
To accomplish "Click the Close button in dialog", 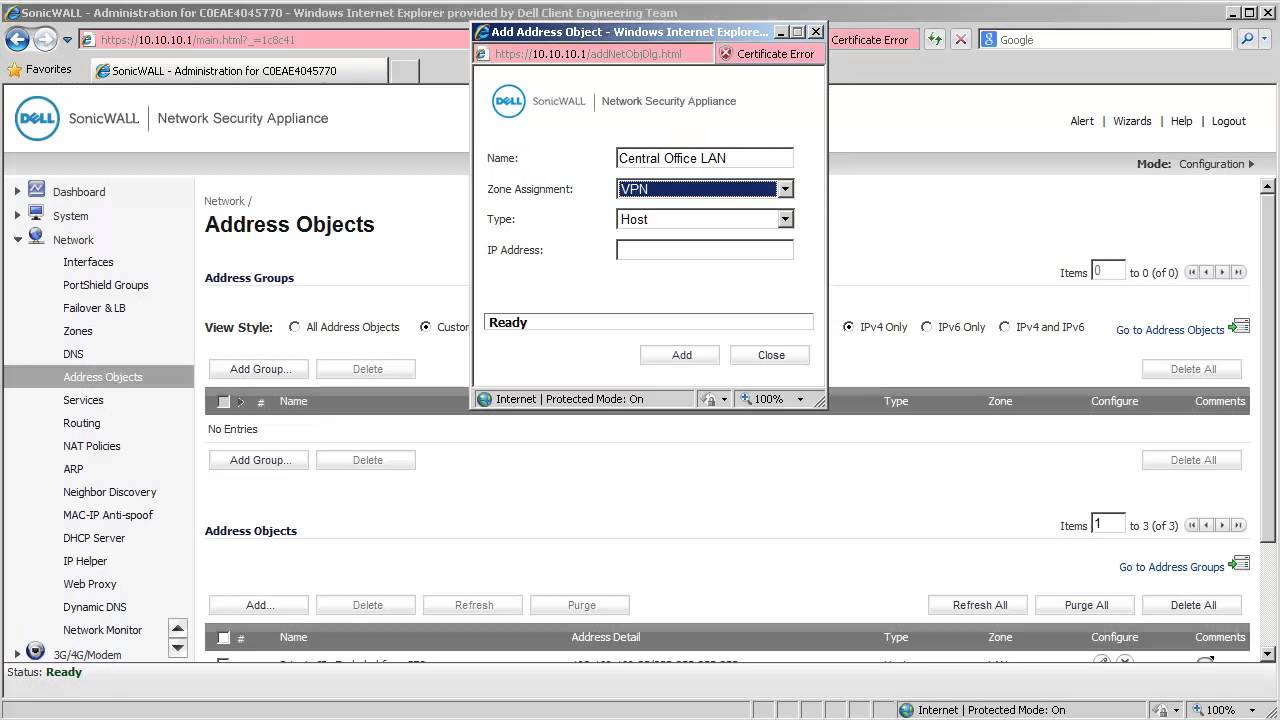I will [x=771, y=355].
